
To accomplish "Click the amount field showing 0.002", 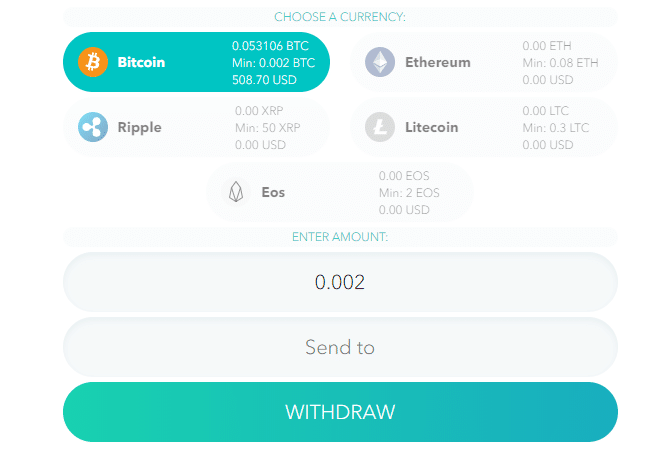I will pyautogui.click(x=340, y=282).
